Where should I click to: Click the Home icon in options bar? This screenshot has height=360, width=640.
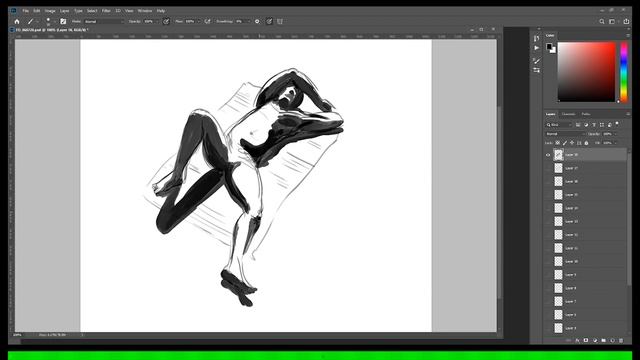pos(17,21)
